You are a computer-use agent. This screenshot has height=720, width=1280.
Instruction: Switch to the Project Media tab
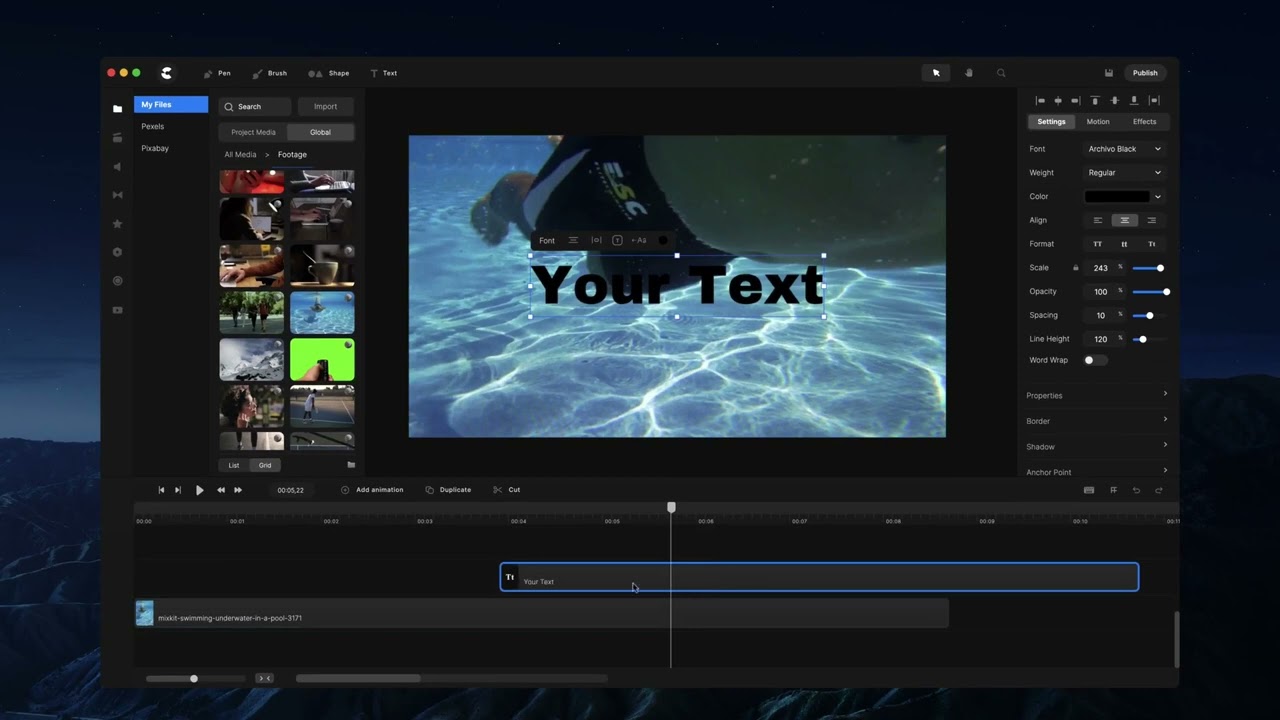coord(253,132)
